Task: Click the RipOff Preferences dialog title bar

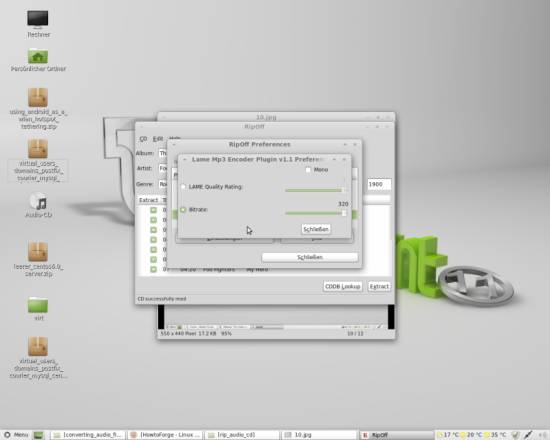Action: coord(260,144)
